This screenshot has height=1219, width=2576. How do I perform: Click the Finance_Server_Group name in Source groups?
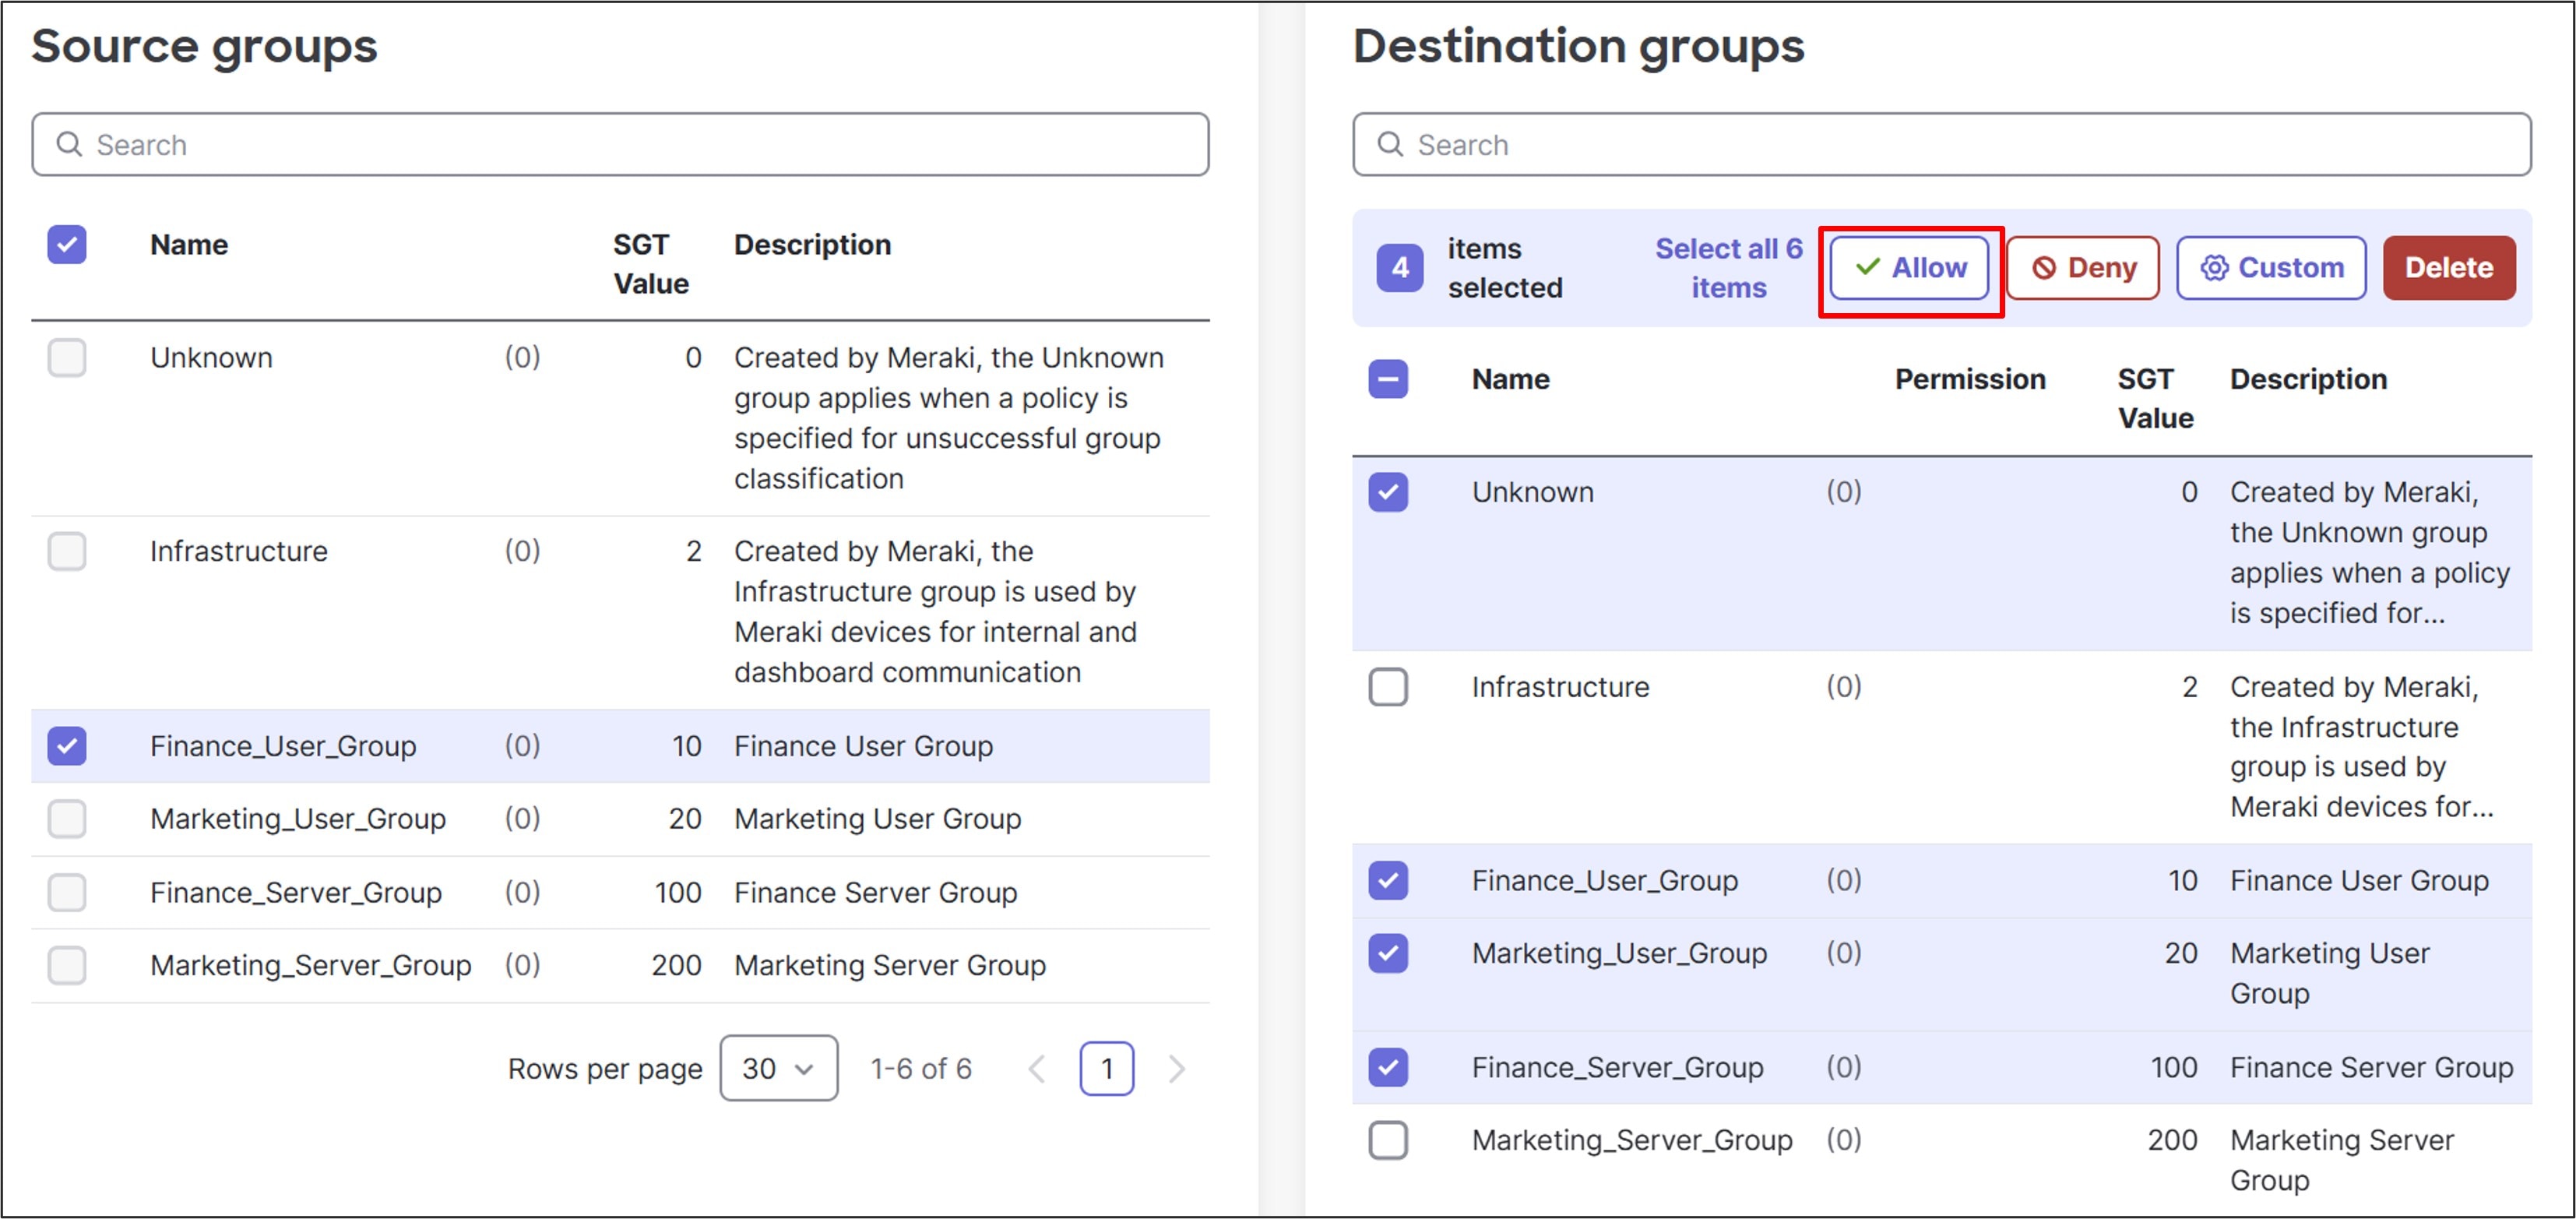point(296,892)
